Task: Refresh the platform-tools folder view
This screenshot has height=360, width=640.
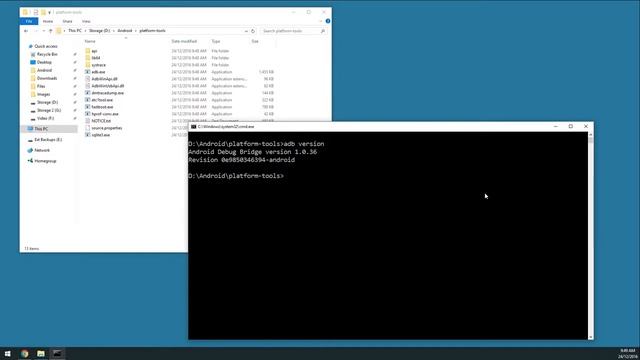Action: 253,31
